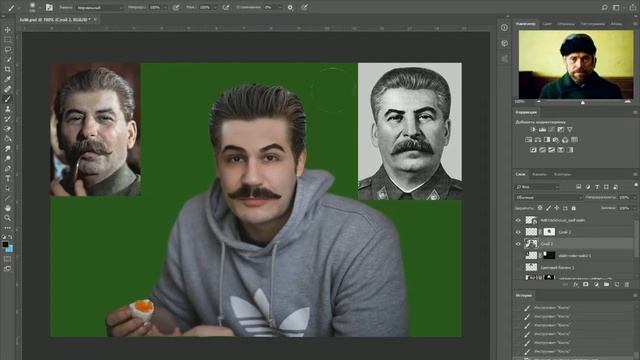Open the layer blend mode dropdown

click(x=548, y=198)
